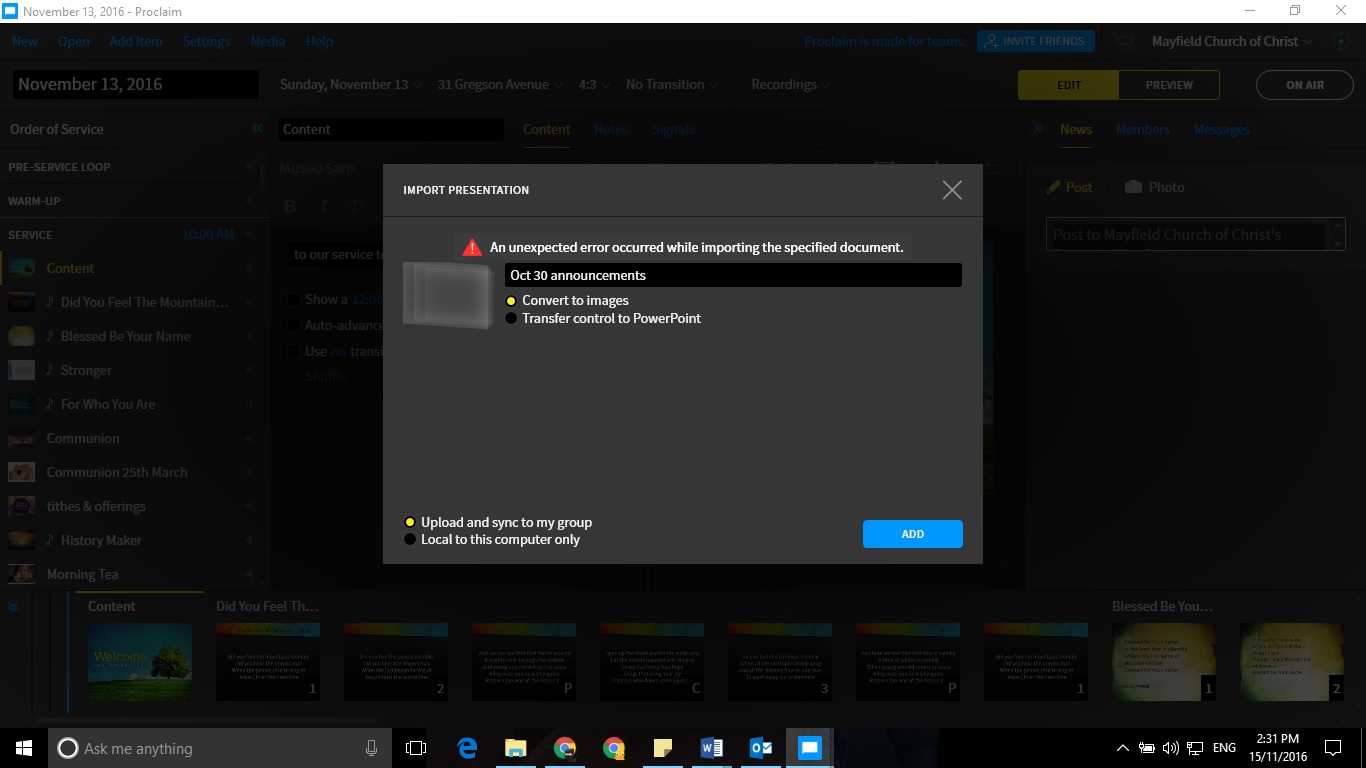Image resolution: width=1366 pixels, height=768 pixels.
Task: Click the Photo camera option
Action: [x=1154, y=187]
